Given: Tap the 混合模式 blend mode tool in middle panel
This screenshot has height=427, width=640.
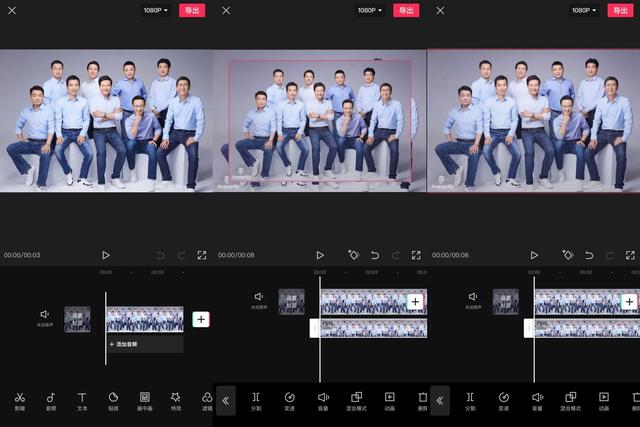Looking at the screenshot, I should (356, 401).
